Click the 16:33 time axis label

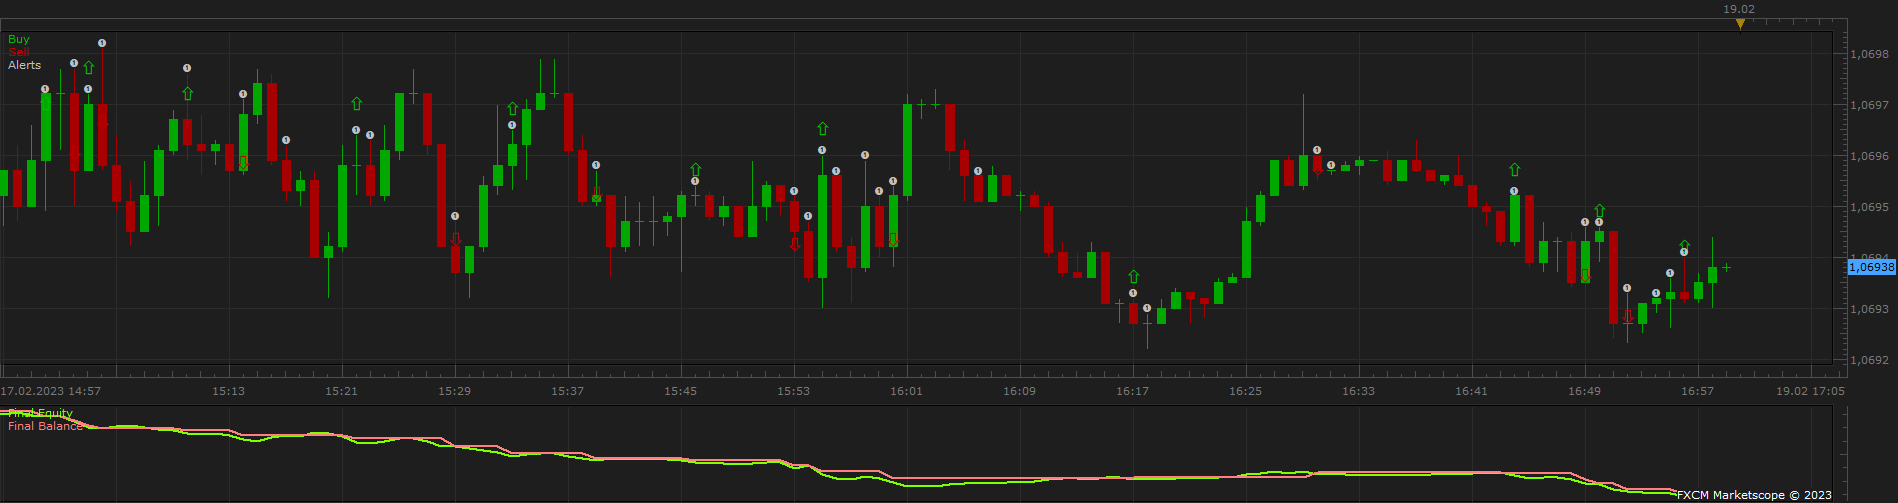[1358, 391]
